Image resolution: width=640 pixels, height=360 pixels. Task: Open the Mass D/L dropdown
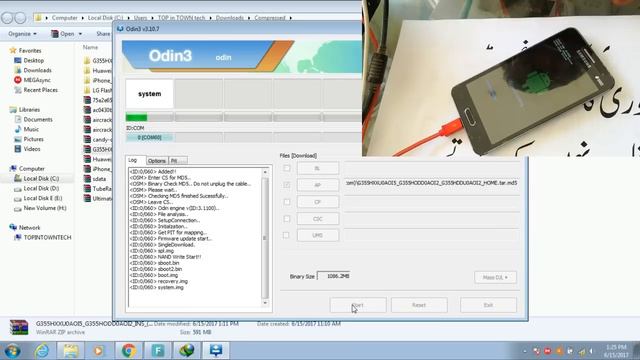[x=495, y=278]
